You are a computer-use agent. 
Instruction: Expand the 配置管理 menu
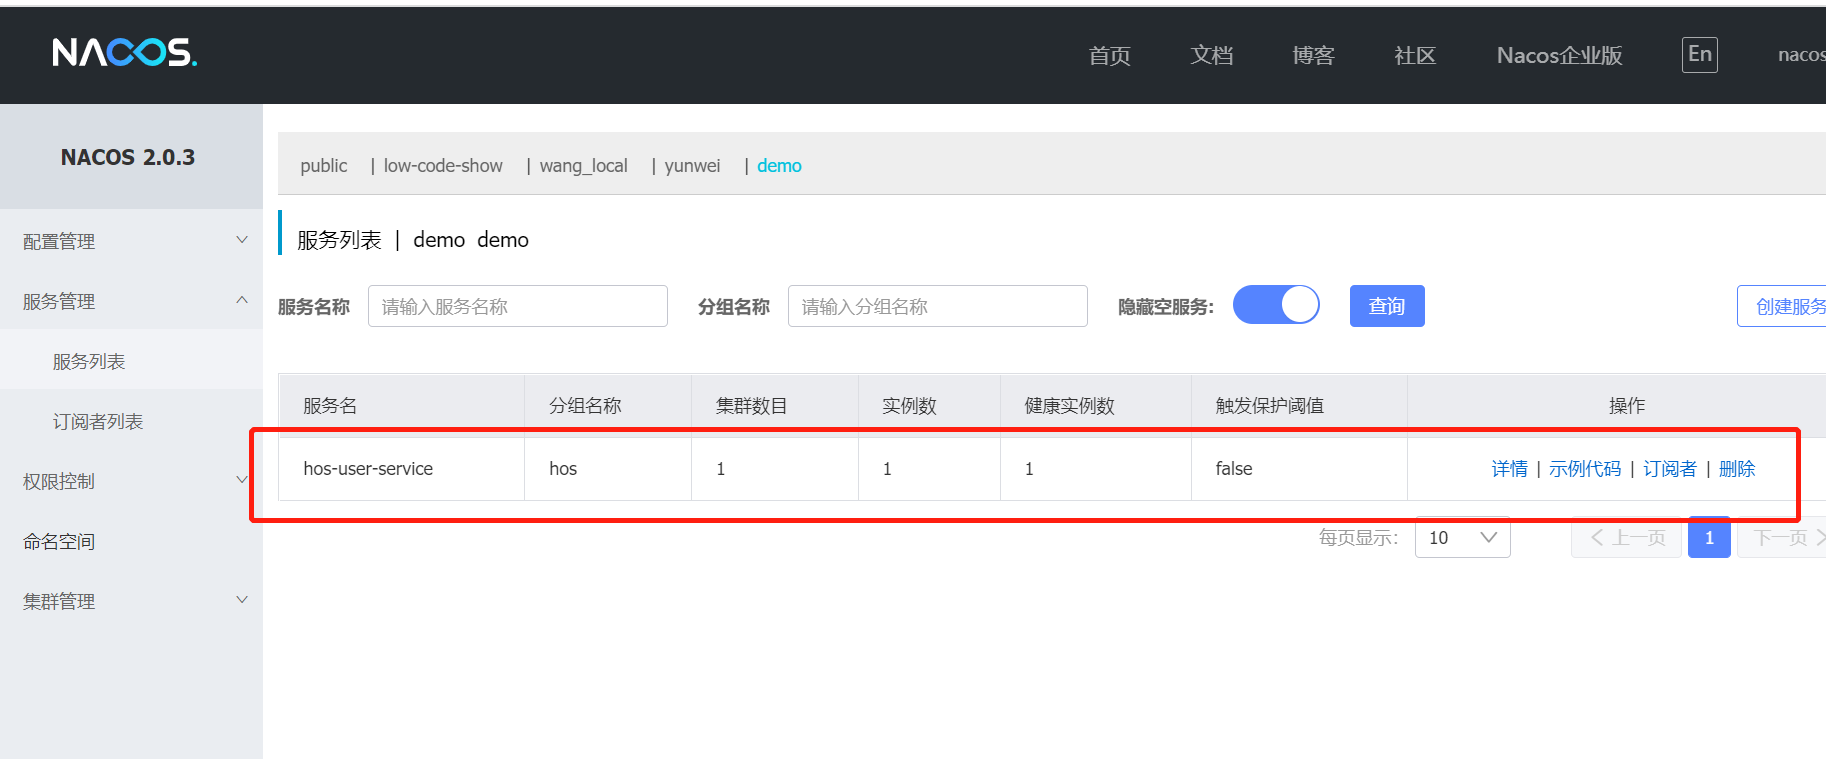click(131, 241)
